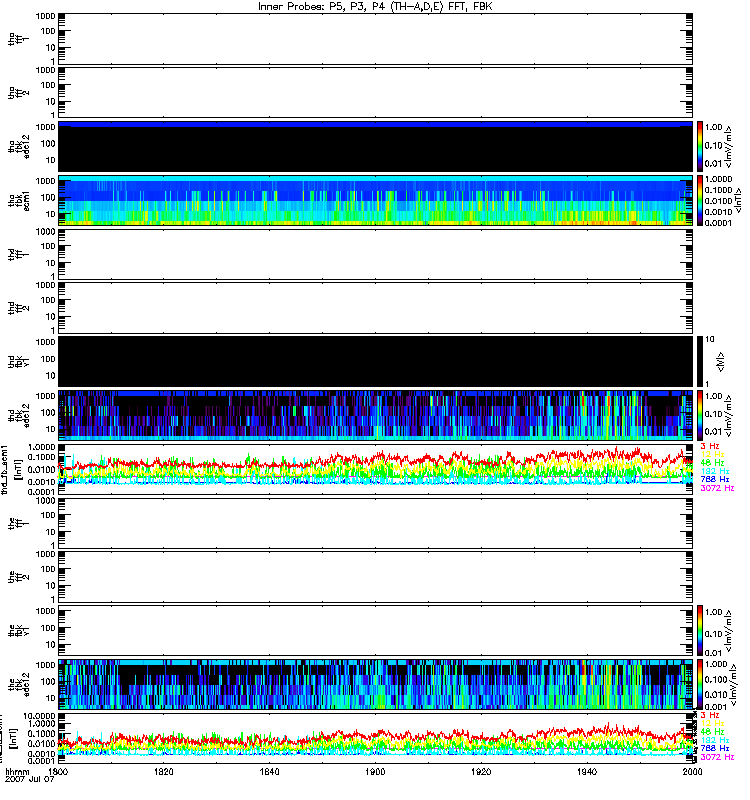Click the "thd_fb_scm1" y-axis title
Image resolution: width=750 pixels, height=800 pixels.
coord(4,469)
